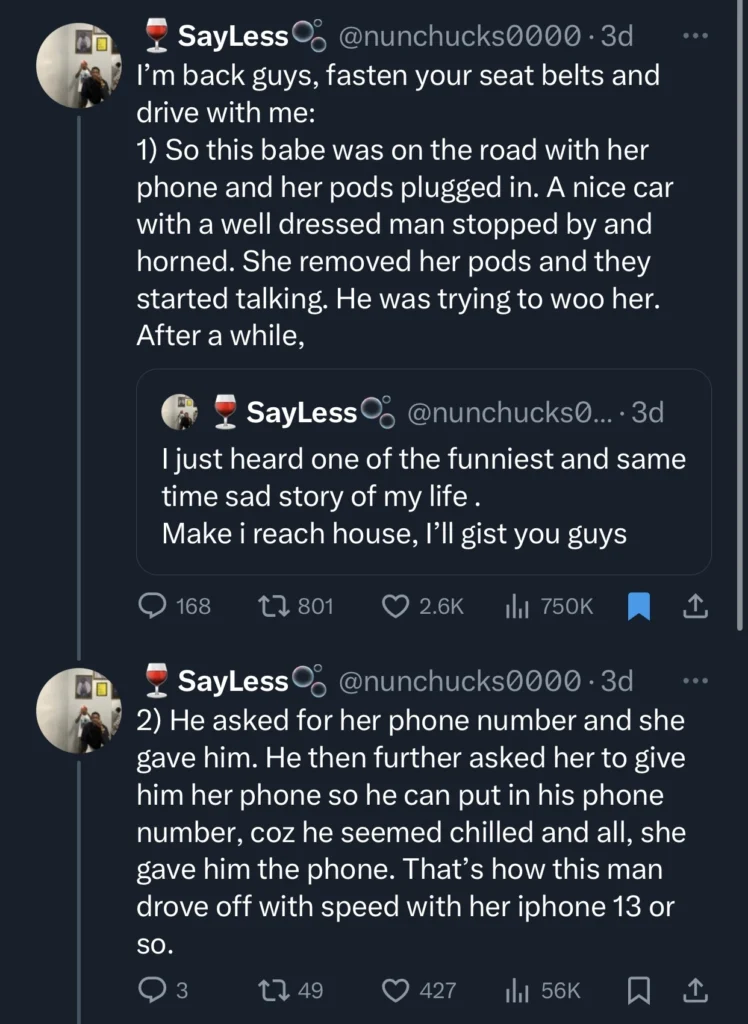The height and width of the screenshot is (1024, 748).
Task: Open view analytics showing 750K views
Action: click(519, 606)
